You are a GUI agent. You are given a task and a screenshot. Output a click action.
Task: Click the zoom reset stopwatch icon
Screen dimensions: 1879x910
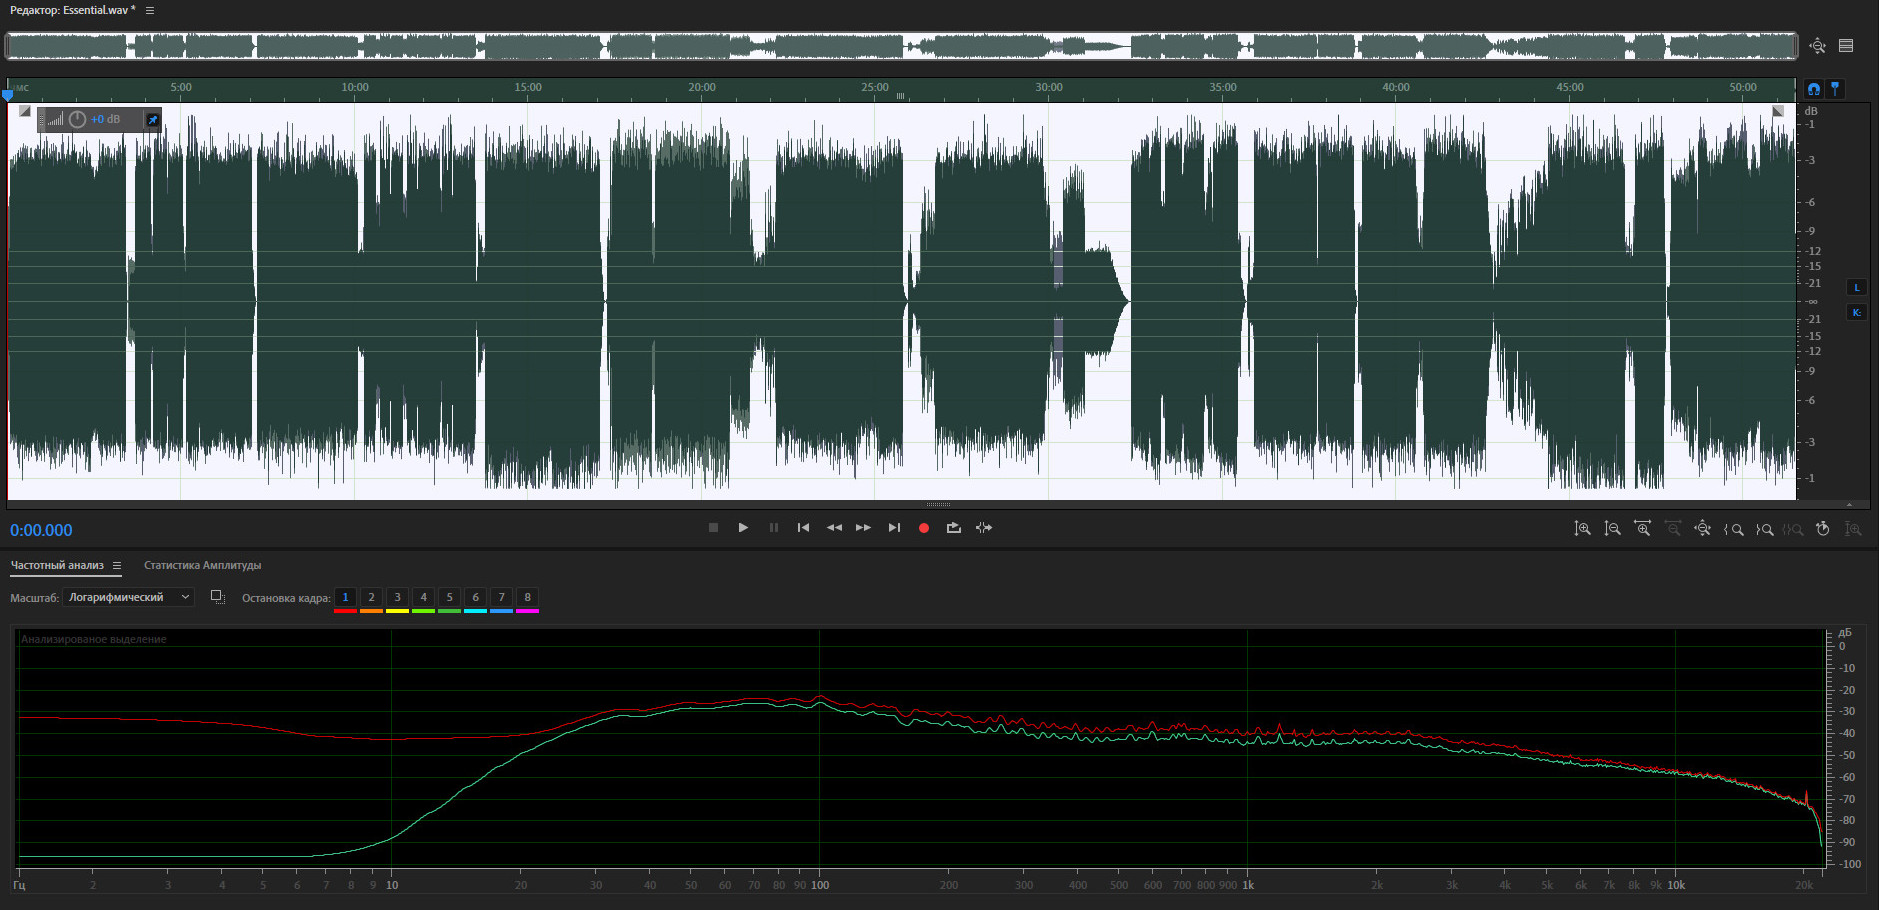pos(1823,529)
